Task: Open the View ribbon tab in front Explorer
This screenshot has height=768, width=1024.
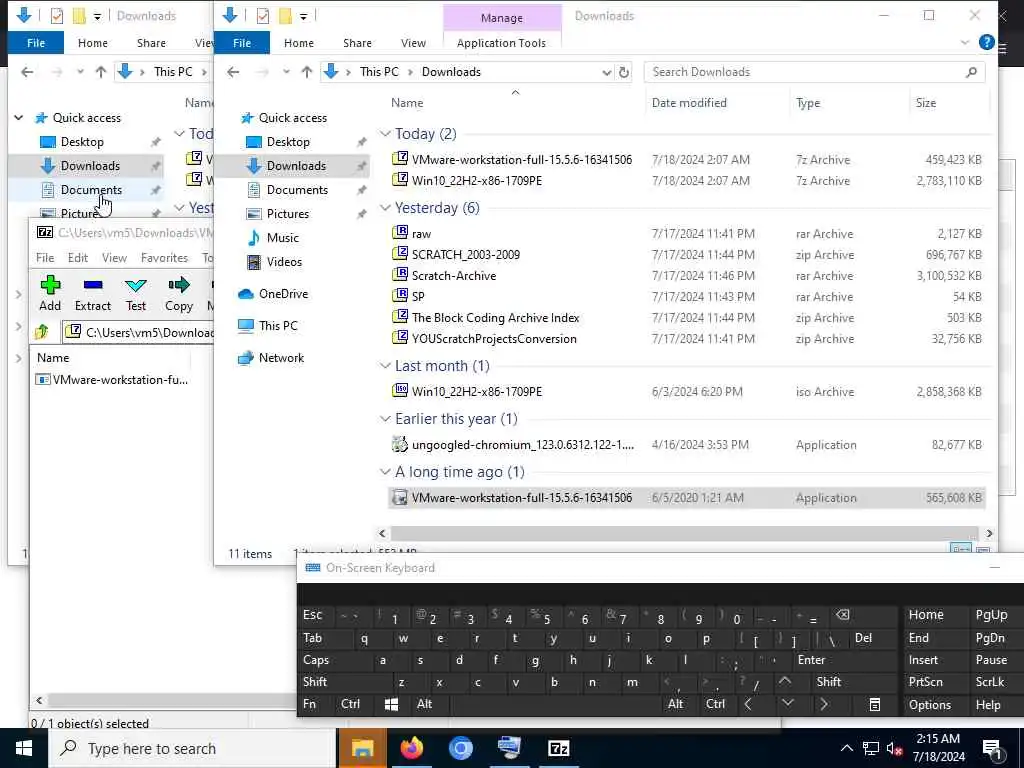Action: (x=413, y=42)
